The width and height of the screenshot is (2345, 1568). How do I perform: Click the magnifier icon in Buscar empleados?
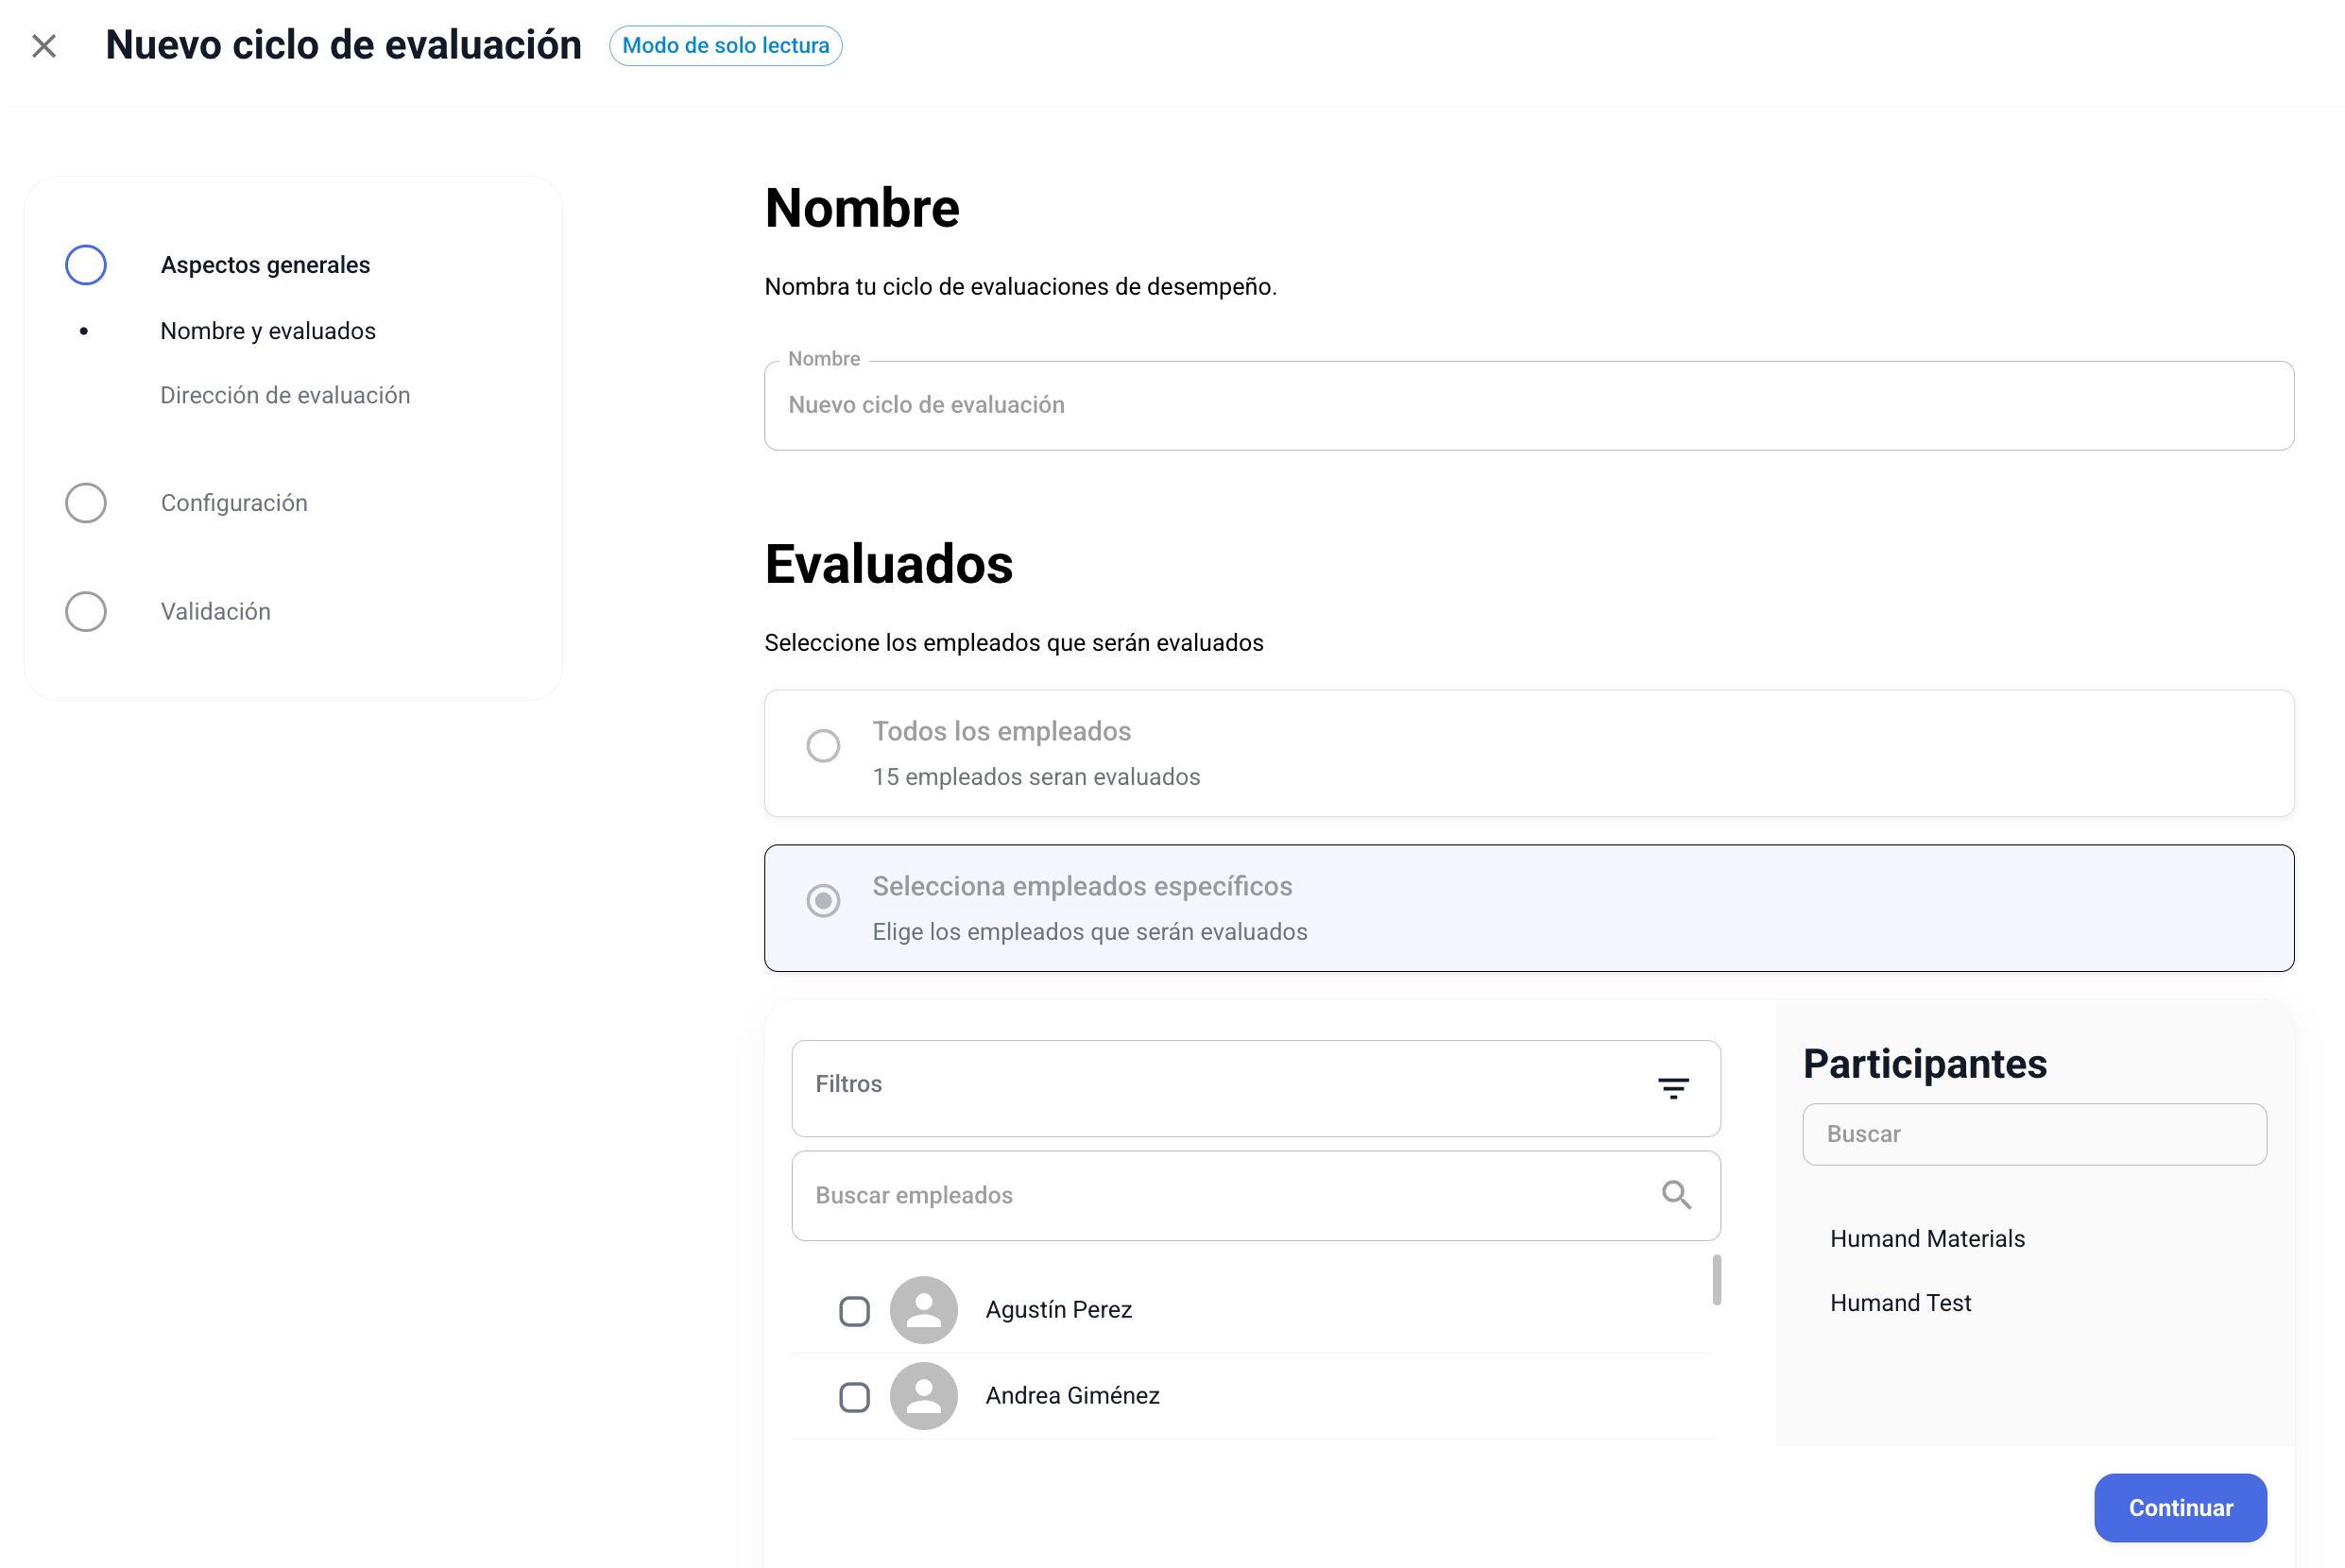pos(1676,1195)
